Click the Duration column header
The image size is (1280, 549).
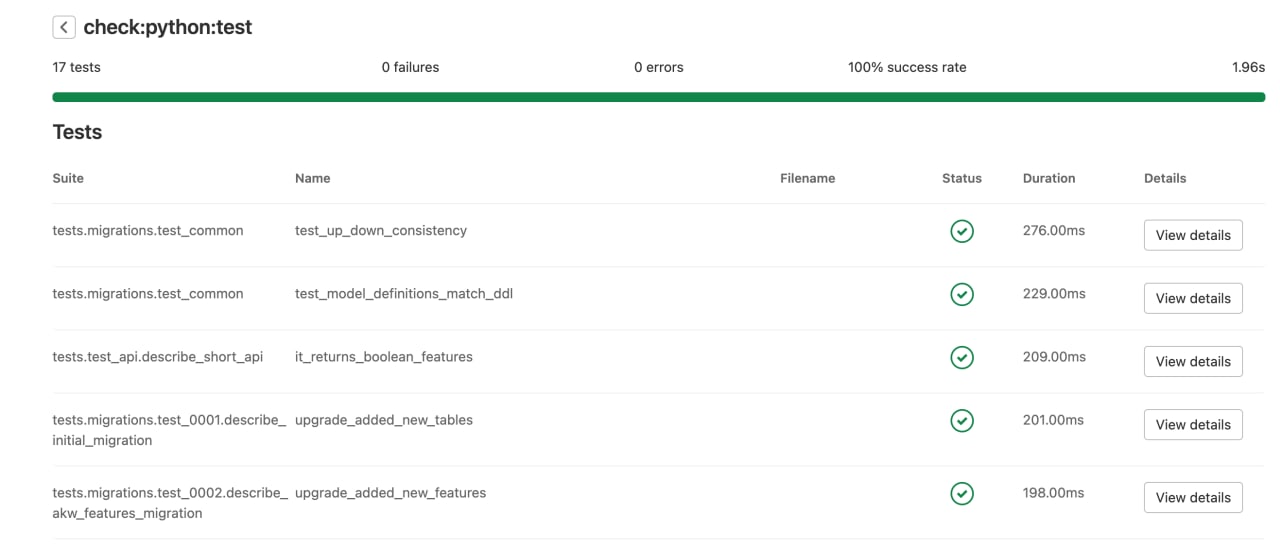coord(1049,178)
